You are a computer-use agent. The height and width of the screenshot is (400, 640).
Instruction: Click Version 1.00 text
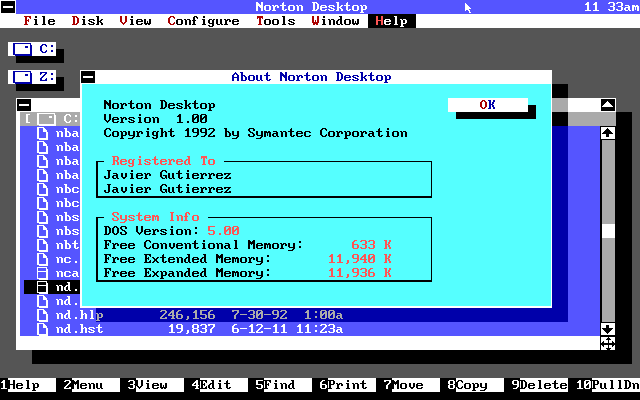pos(156,119)
